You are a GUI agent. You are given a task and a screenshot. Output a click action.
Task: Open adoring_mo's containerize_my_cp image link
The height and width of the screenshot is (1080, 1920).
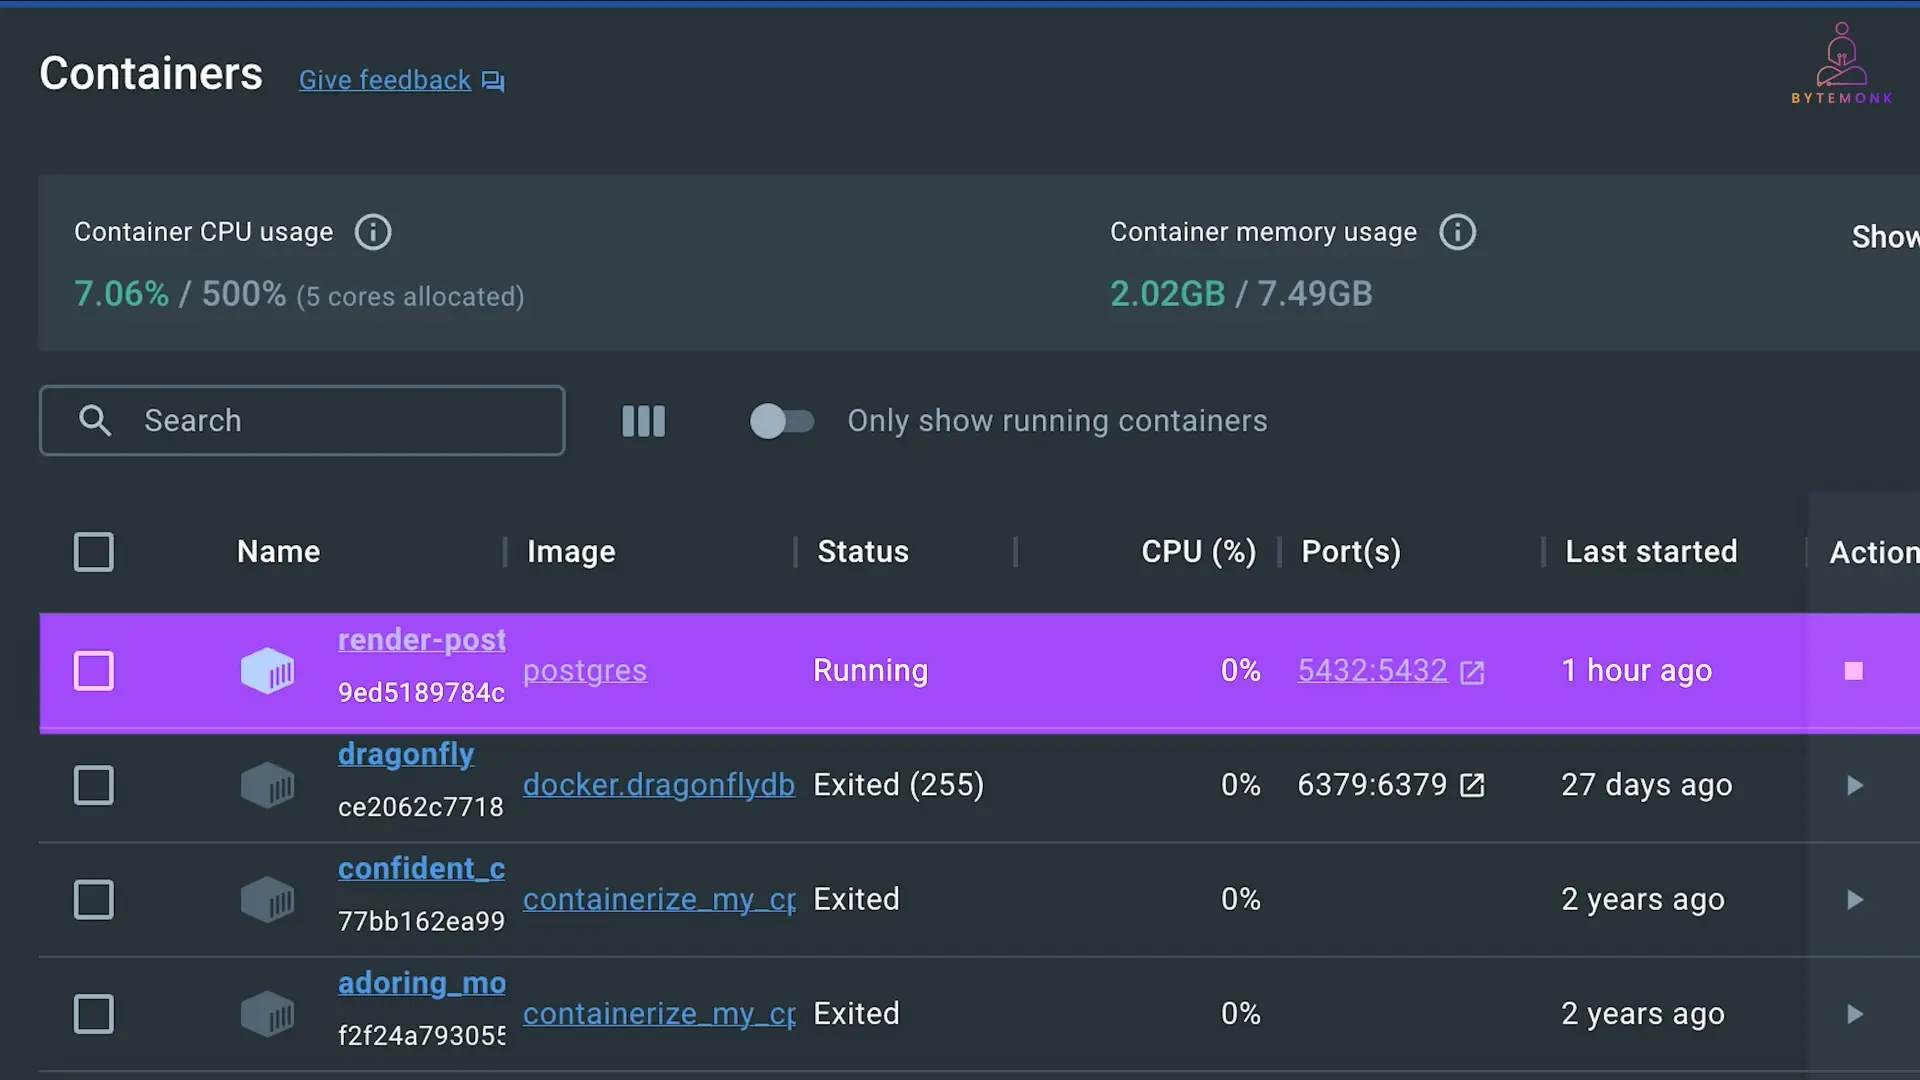click(659, 1013)
